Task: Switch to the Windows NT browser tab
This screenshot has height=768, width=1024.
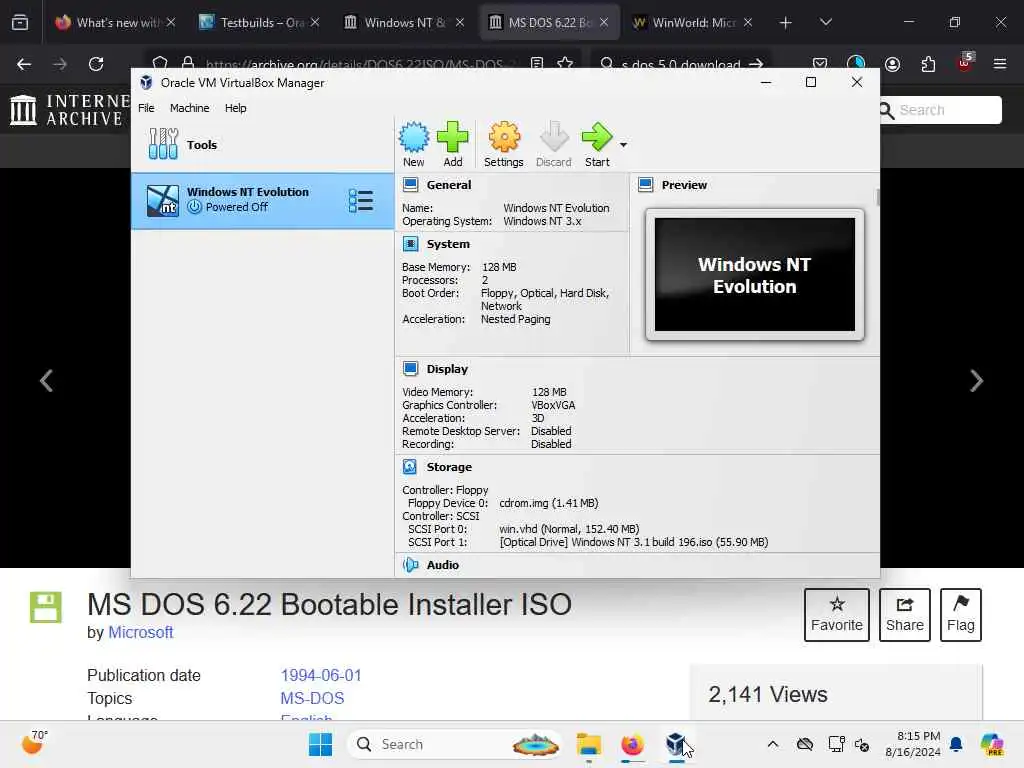Action: (x=403, y=22)
